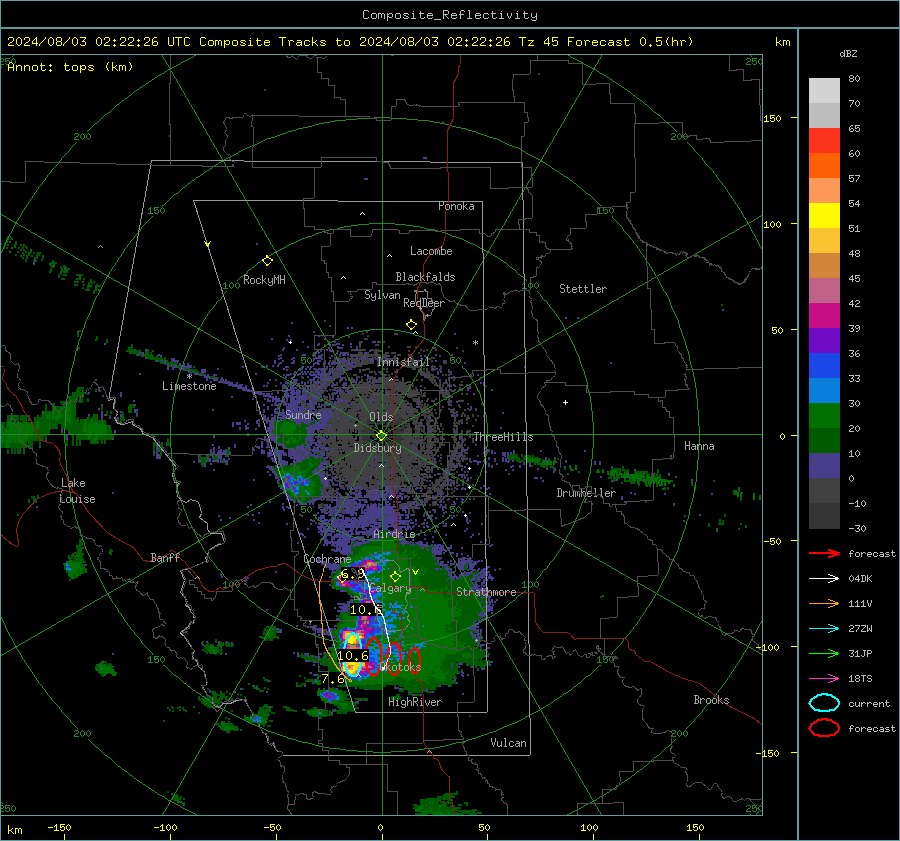900x841 pixels.
Task: Click the magenta 18TS arrow legend icon
Action: click(824, 678)
